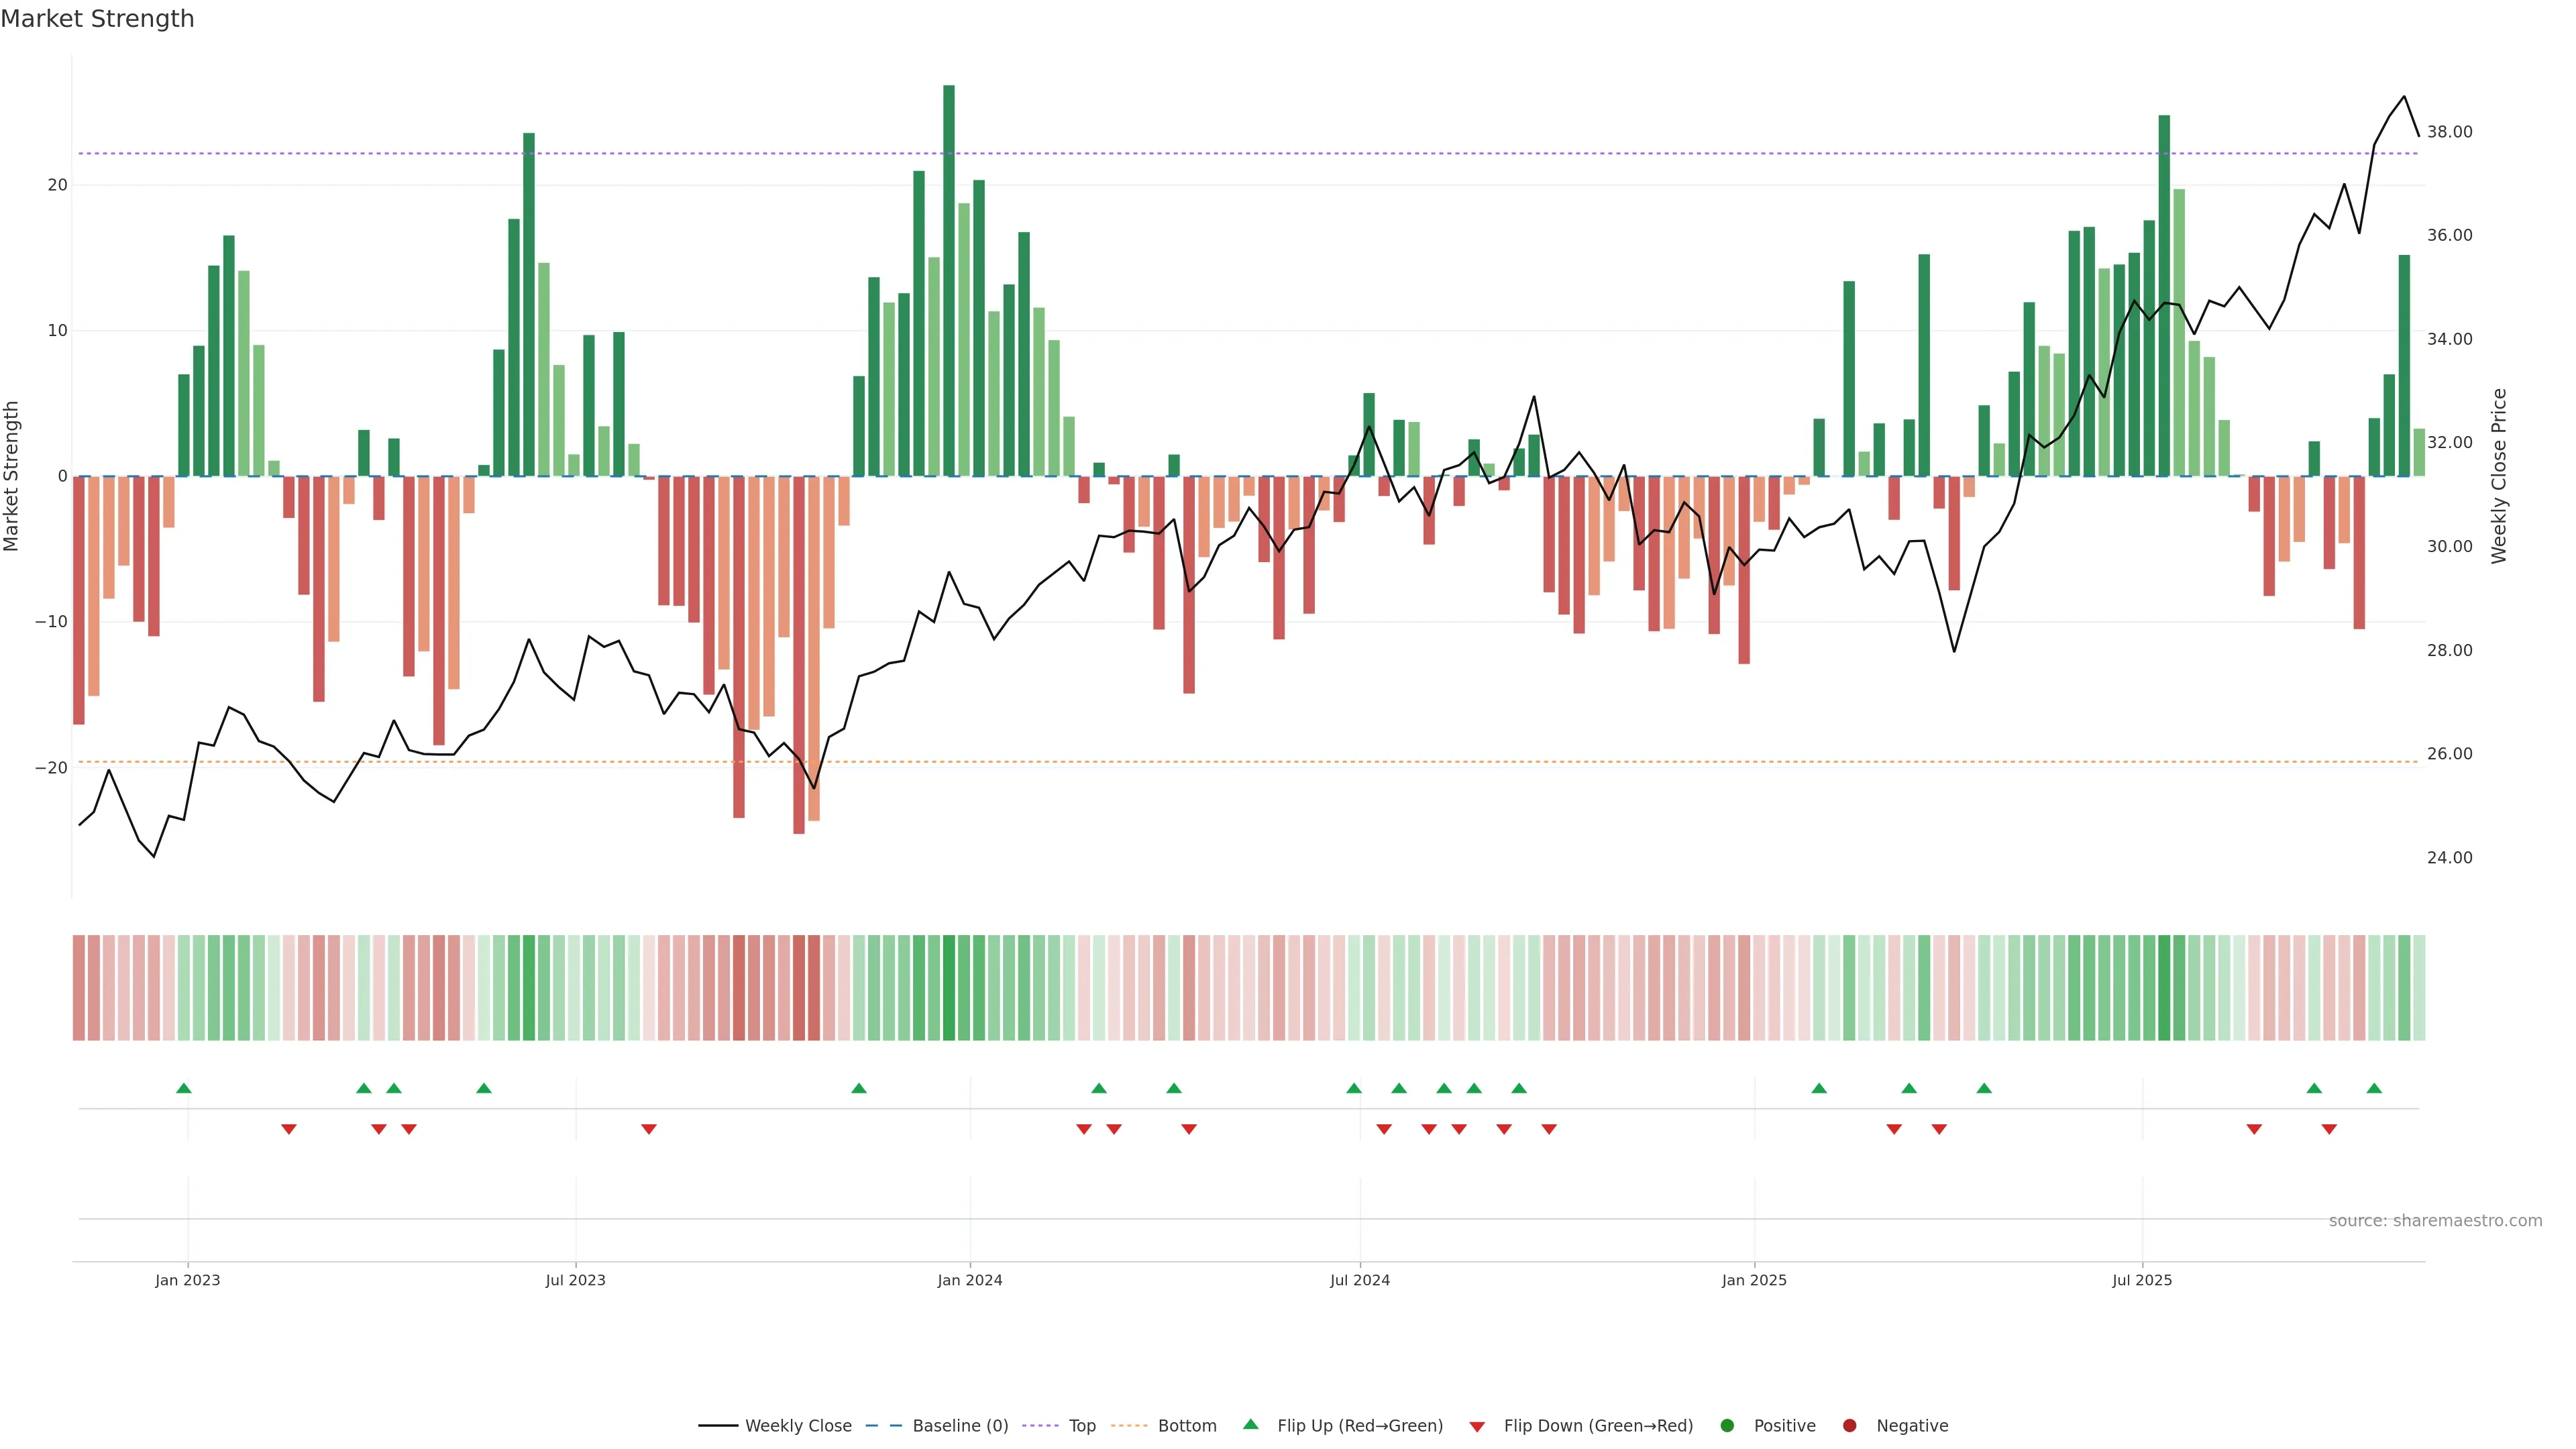Click the Weekly Close Price axis title
The width and height of the screenshot is (2576, 1449).
(x=2499, y=476)
